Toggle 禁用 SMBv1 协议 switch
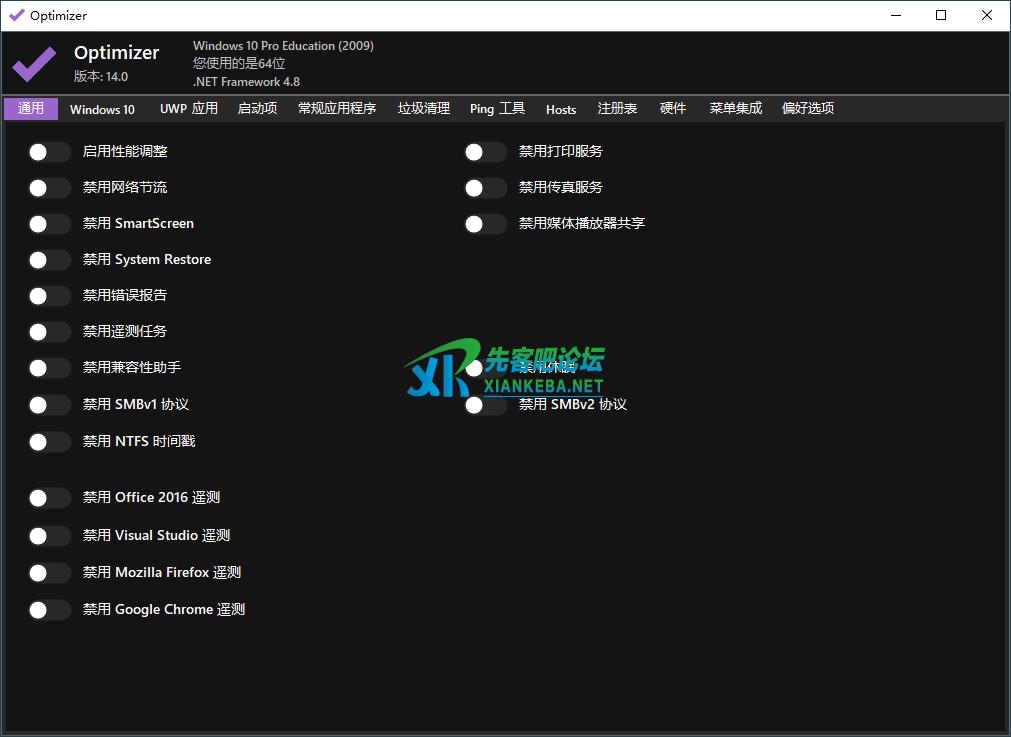Image resolution: width=1011 pixels, height=737 pixels. 49,405
